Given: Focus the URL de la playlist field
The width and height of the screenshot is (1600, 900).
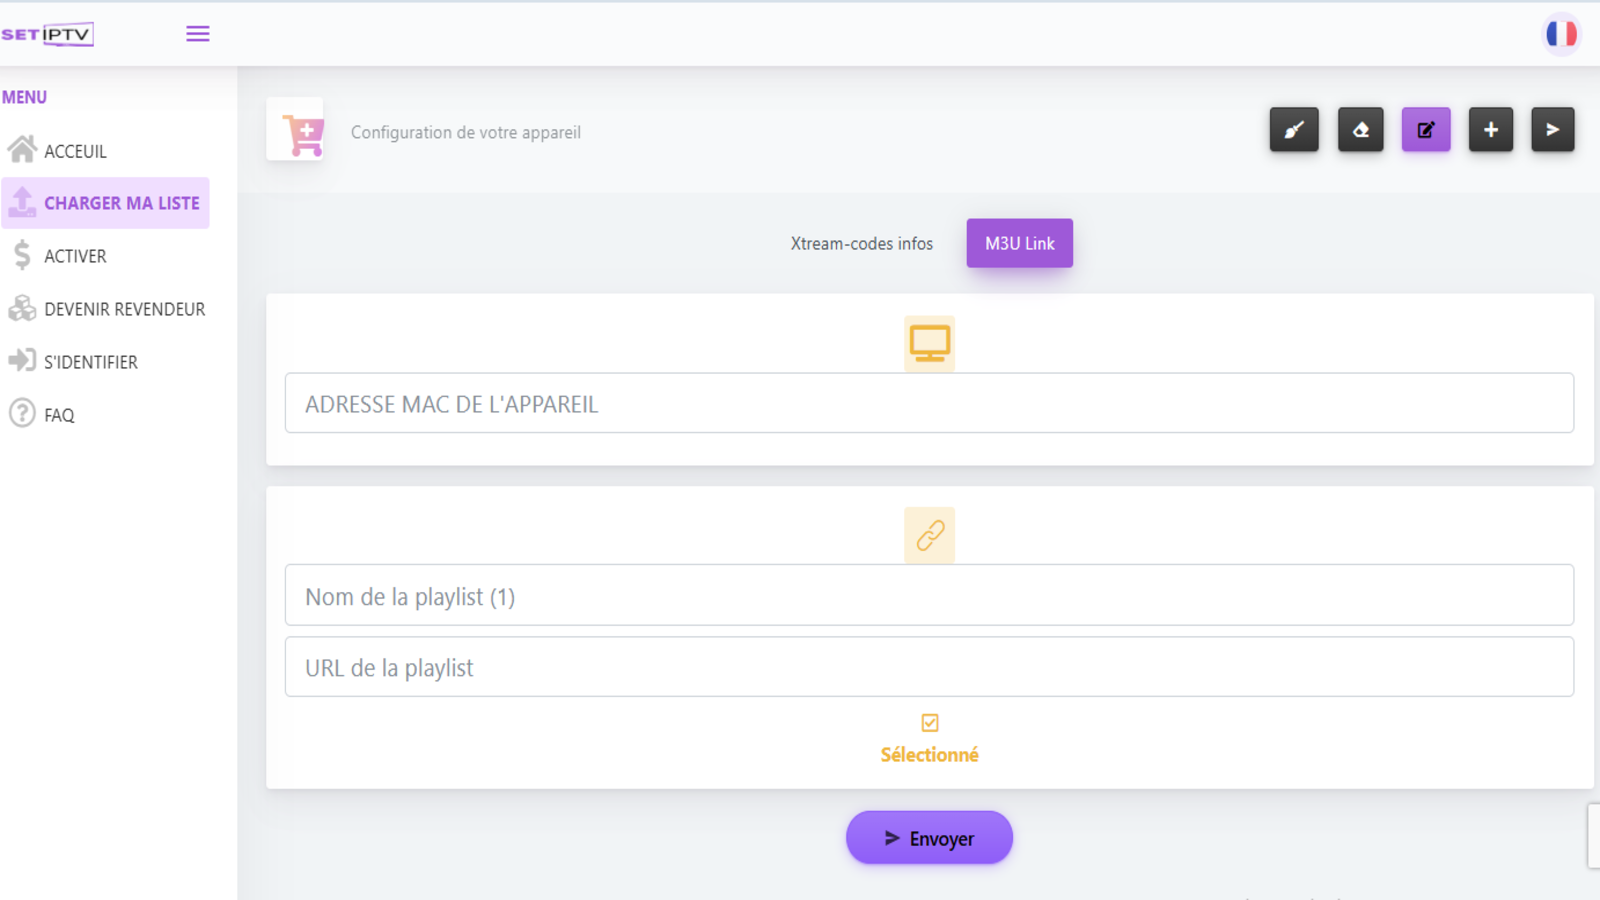Looking at the screenshot, I should [929, 667].
